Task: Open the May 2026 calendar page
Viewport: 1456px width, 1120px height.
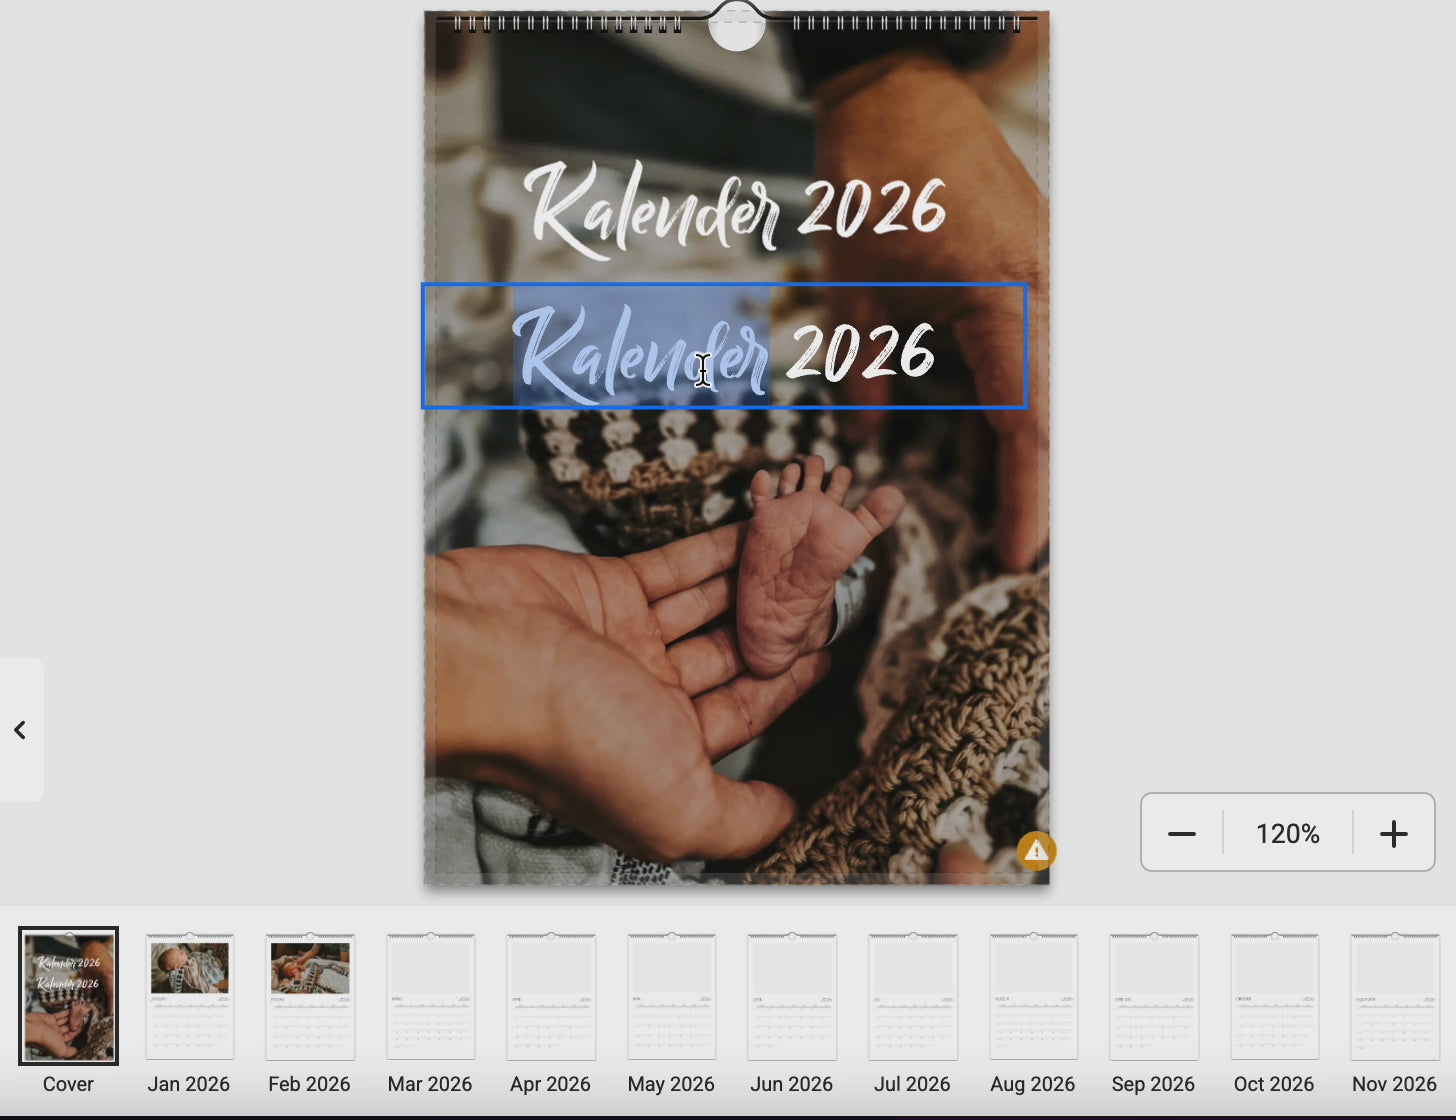Action: pos(671,996)
